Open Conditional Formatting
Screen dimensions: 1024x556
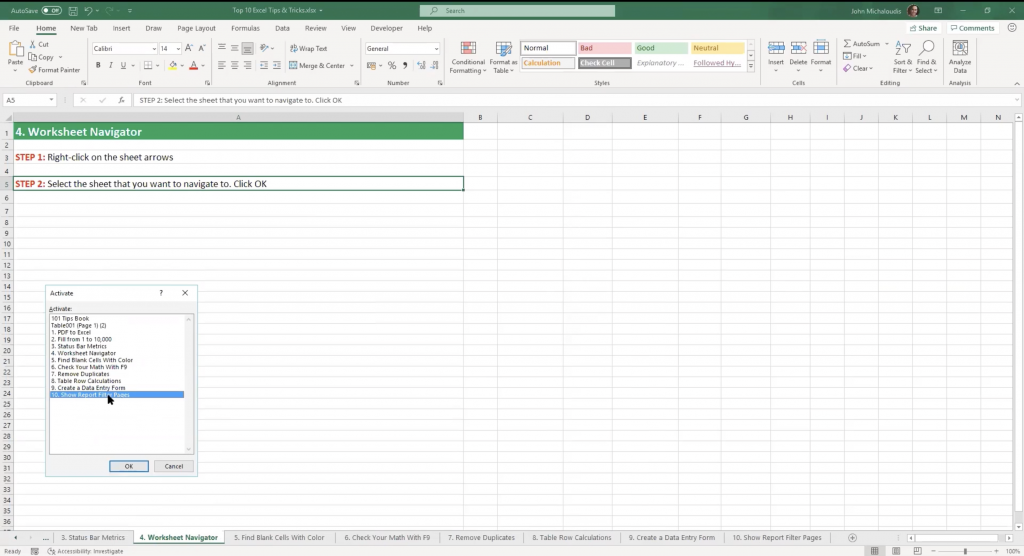[x=468, y=57]
